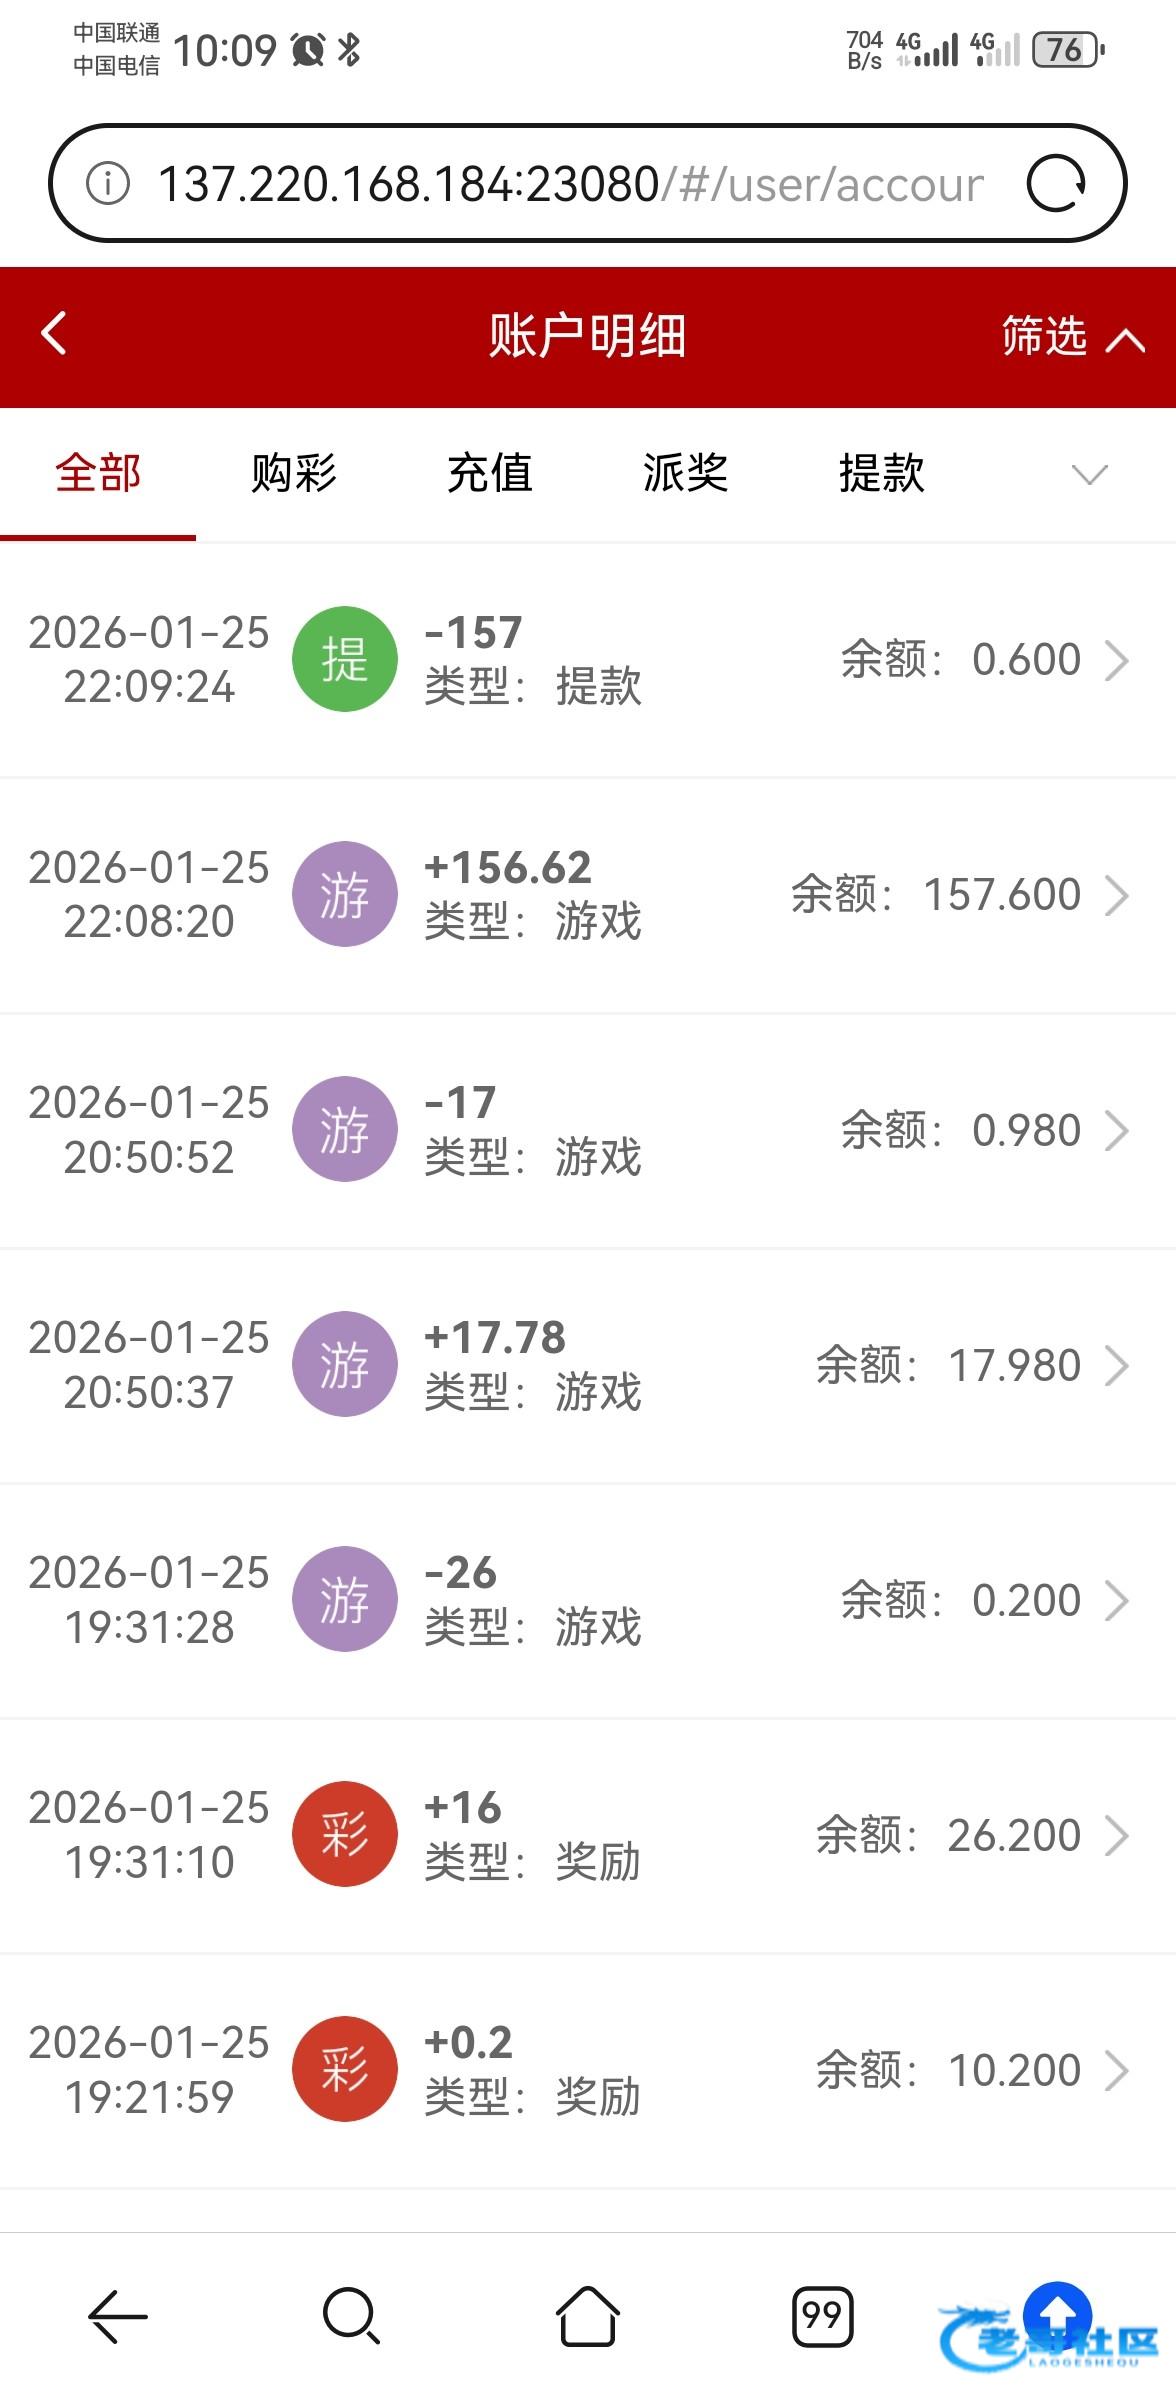Tap the back arrow in red header
1176x2400 pixels.
pos(54,334)
